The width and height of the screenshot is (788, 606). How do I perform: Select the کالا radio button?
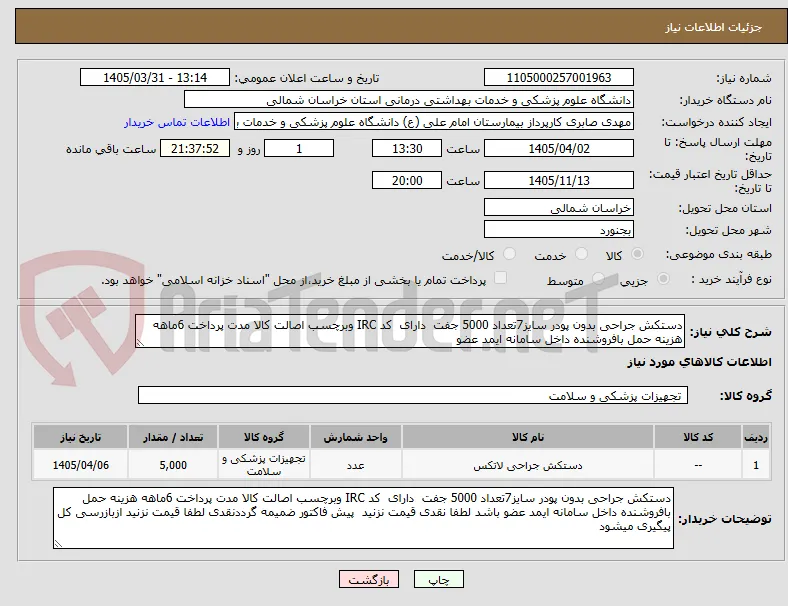tap(637, 254)
